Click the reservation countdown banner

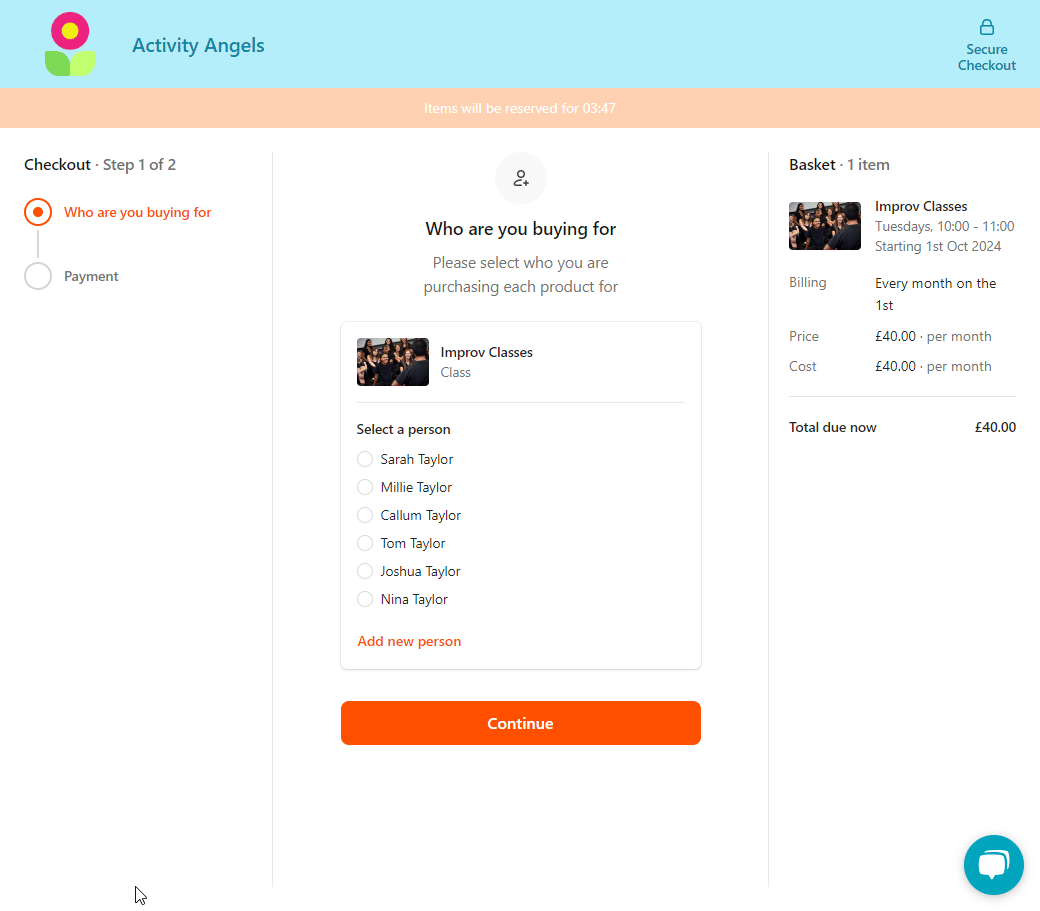click(x=520, y=108)
